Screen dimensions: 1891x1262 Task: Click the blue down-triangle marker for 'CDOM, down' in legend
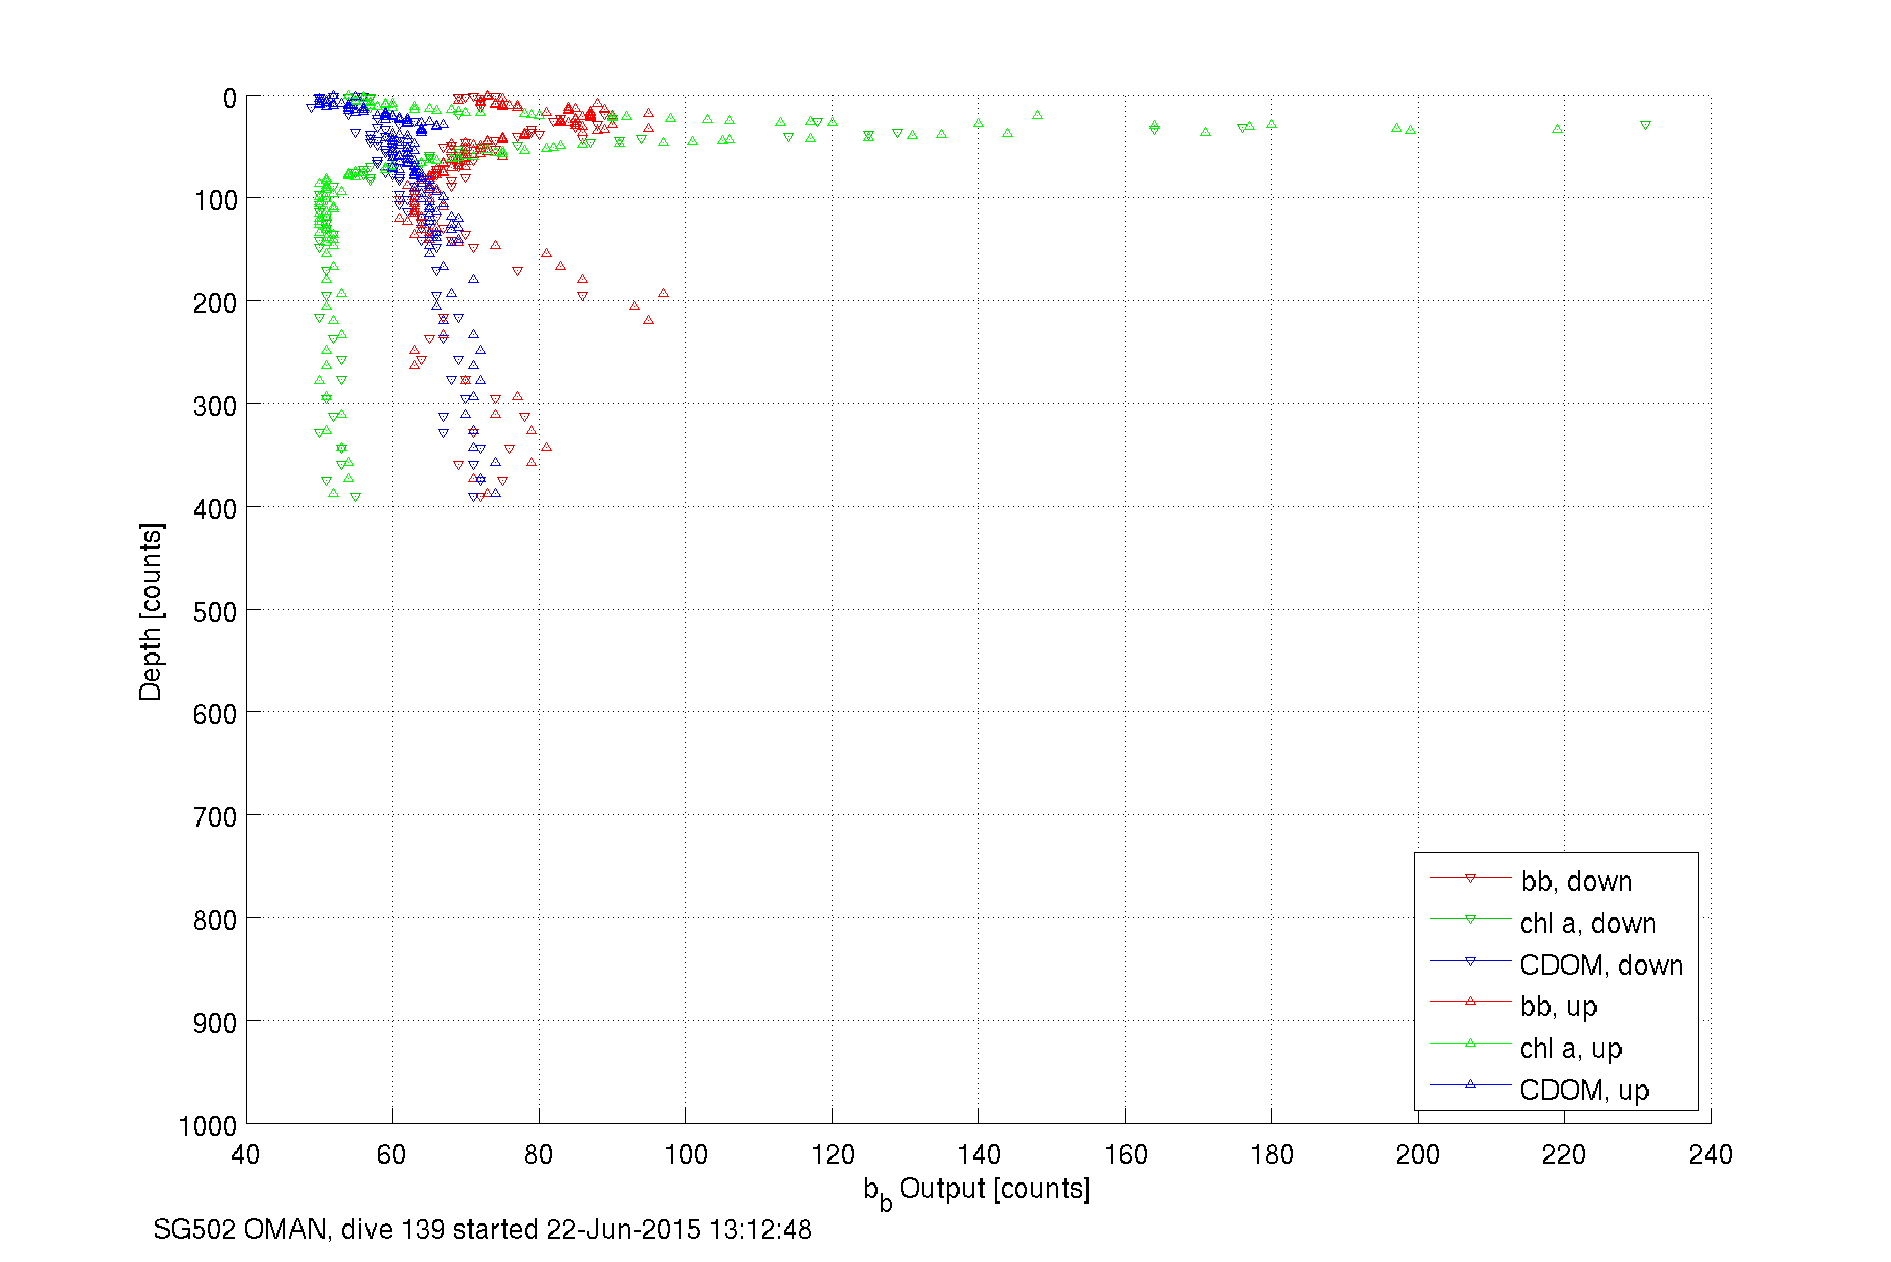(1470, 961)
